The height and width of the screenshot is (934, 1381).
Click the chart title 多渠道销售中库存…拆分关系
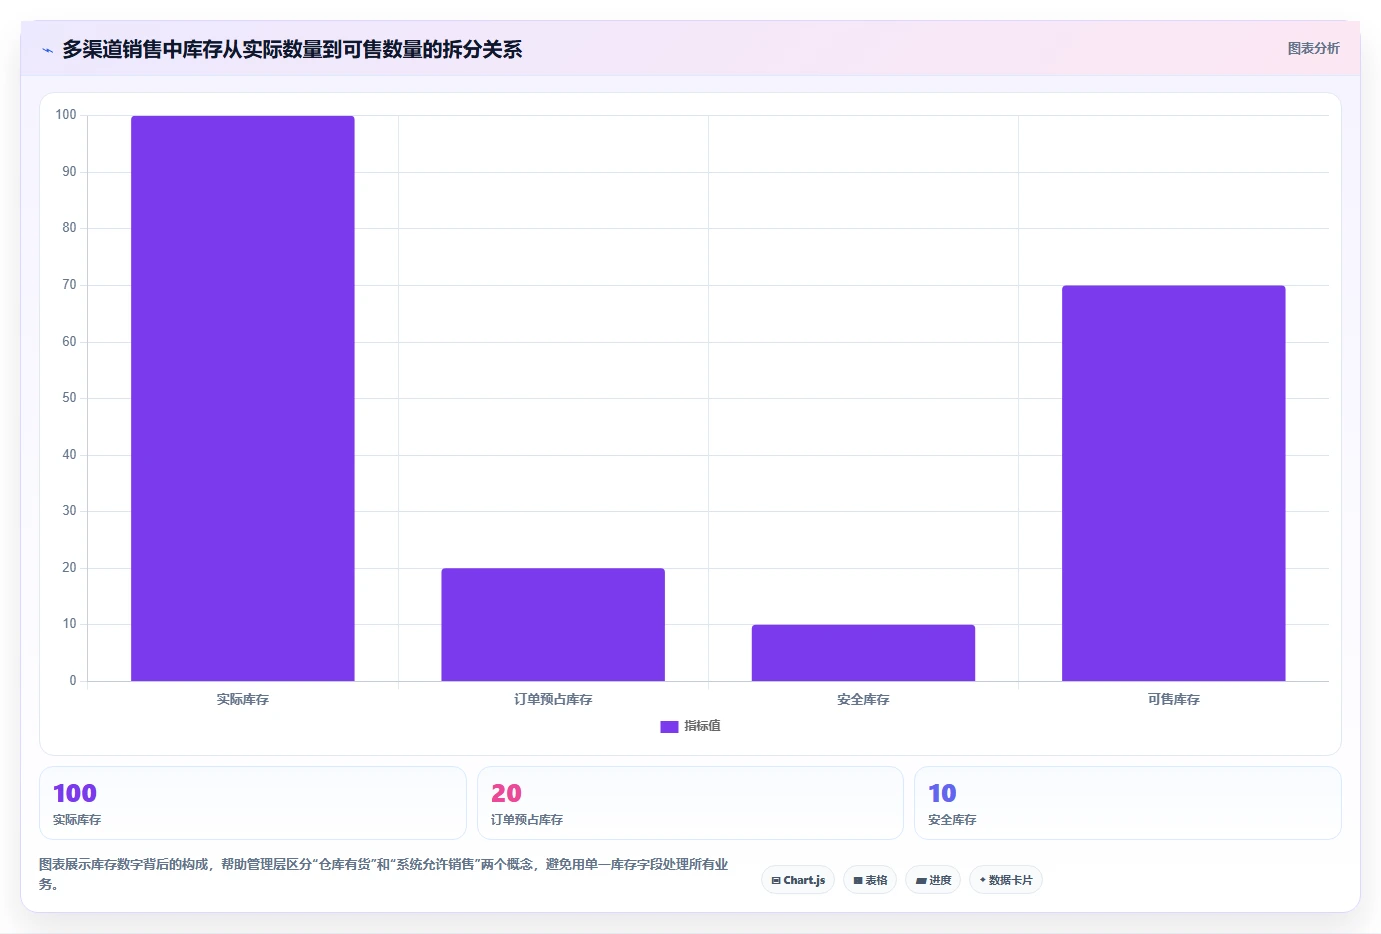click(292, 49)
